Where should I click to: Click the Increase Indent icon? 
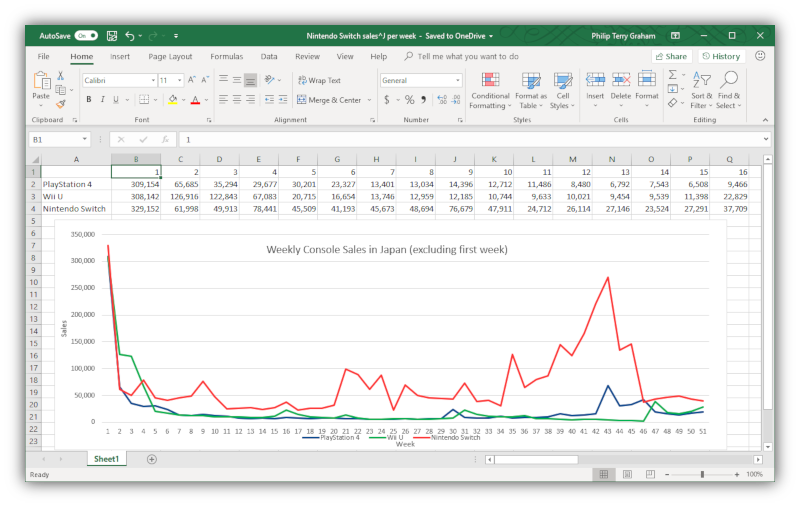coord(283,99)
